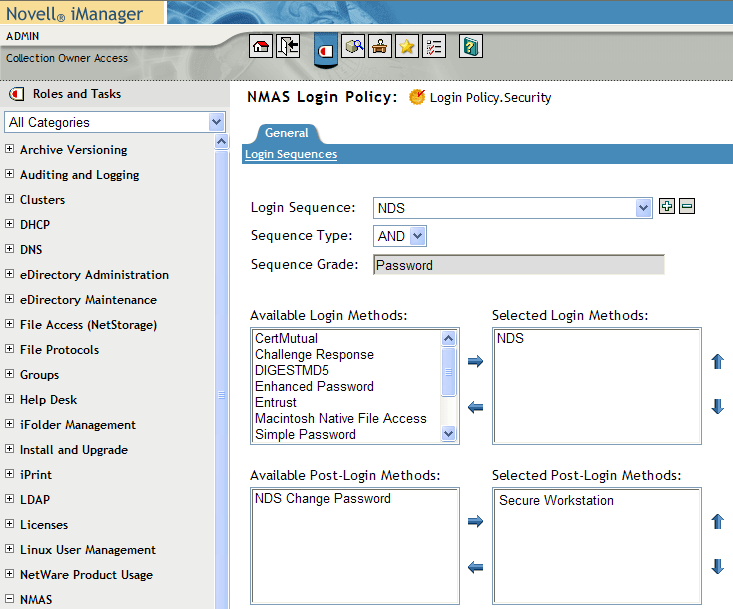This screenshot has width=733, height=609.
Task: Switch to the General tab
Action: point(287,133)
